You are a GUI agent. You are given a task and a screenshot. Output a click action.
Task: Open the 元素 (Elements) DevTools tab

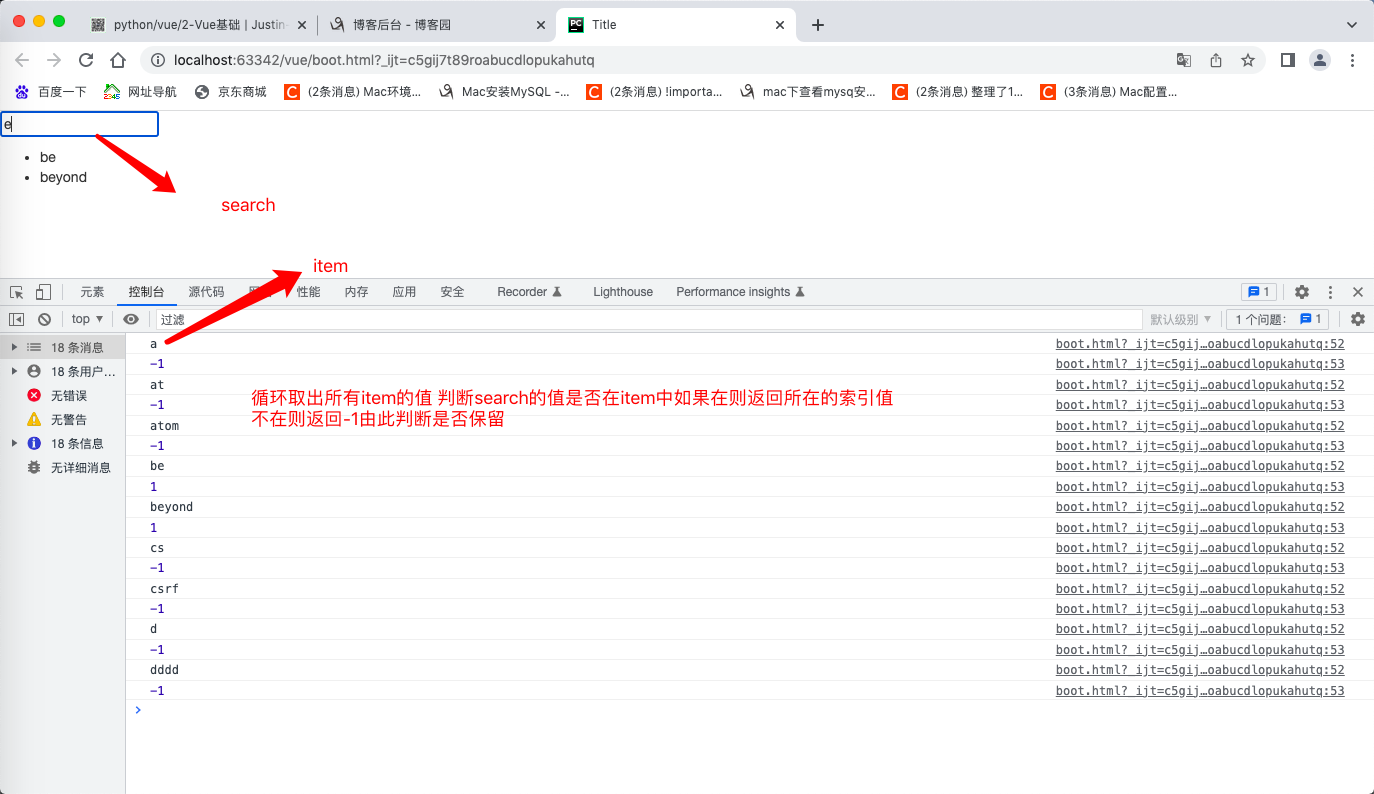(92, 292)
